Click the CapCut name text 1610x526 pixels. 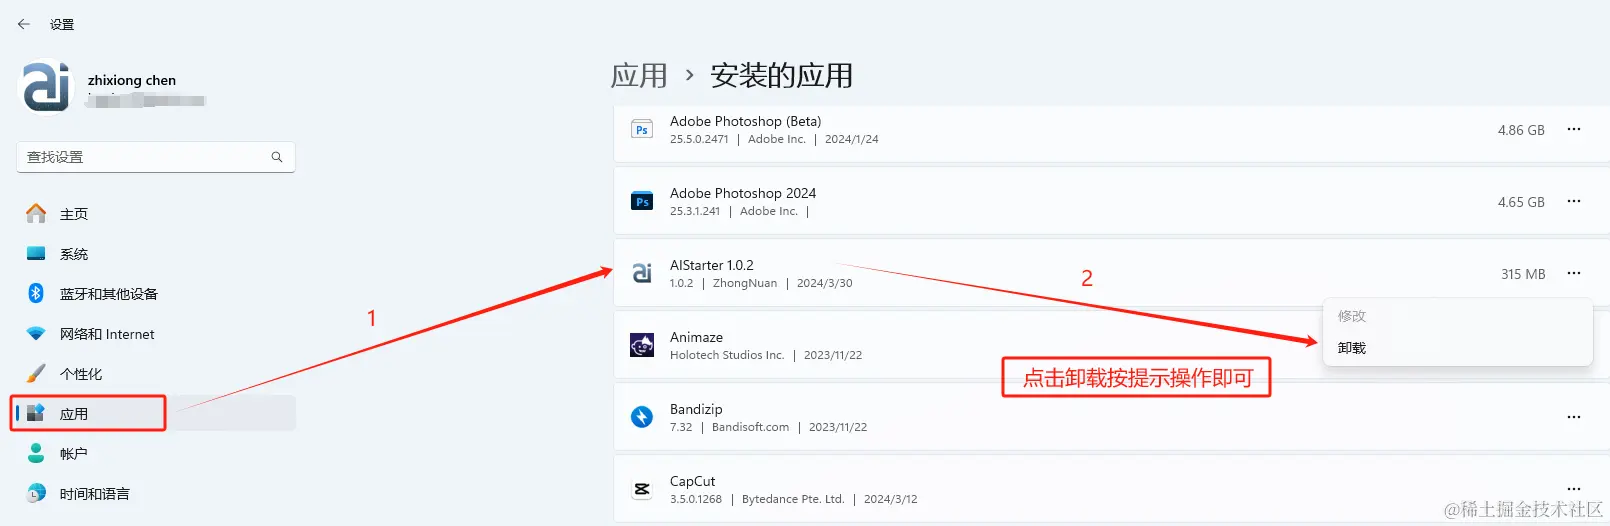click(x=693, y=481)
